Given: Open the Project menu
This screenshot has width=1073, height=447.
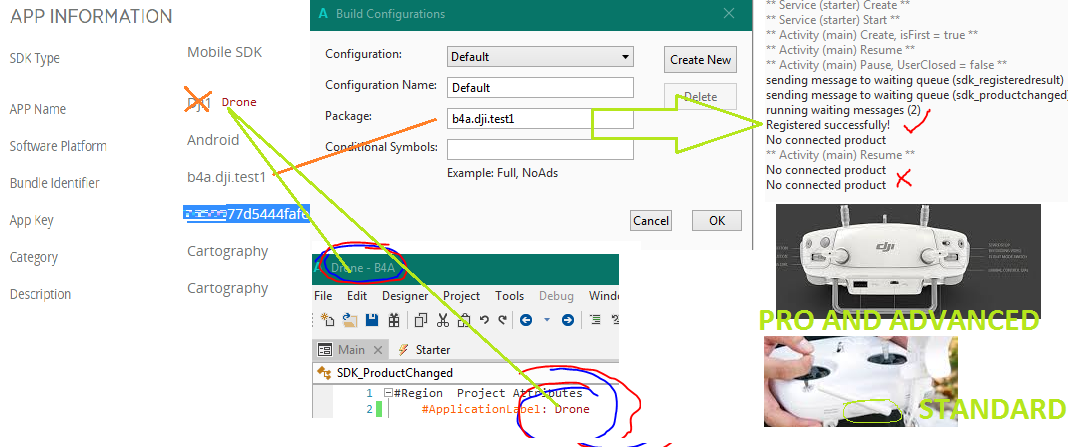Looking at the screenshot, I should pos(461,296).
